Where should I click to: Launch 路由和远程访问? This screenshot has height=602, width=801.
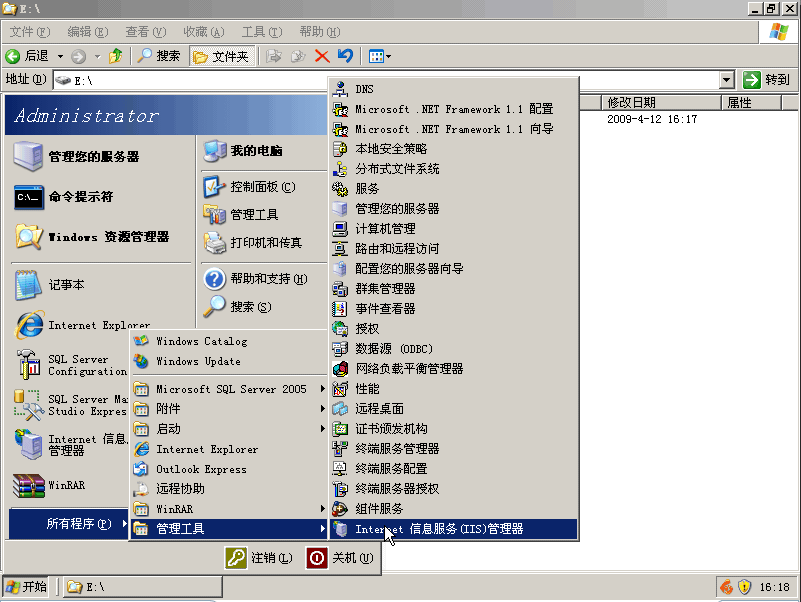click(x=454, y=248)
